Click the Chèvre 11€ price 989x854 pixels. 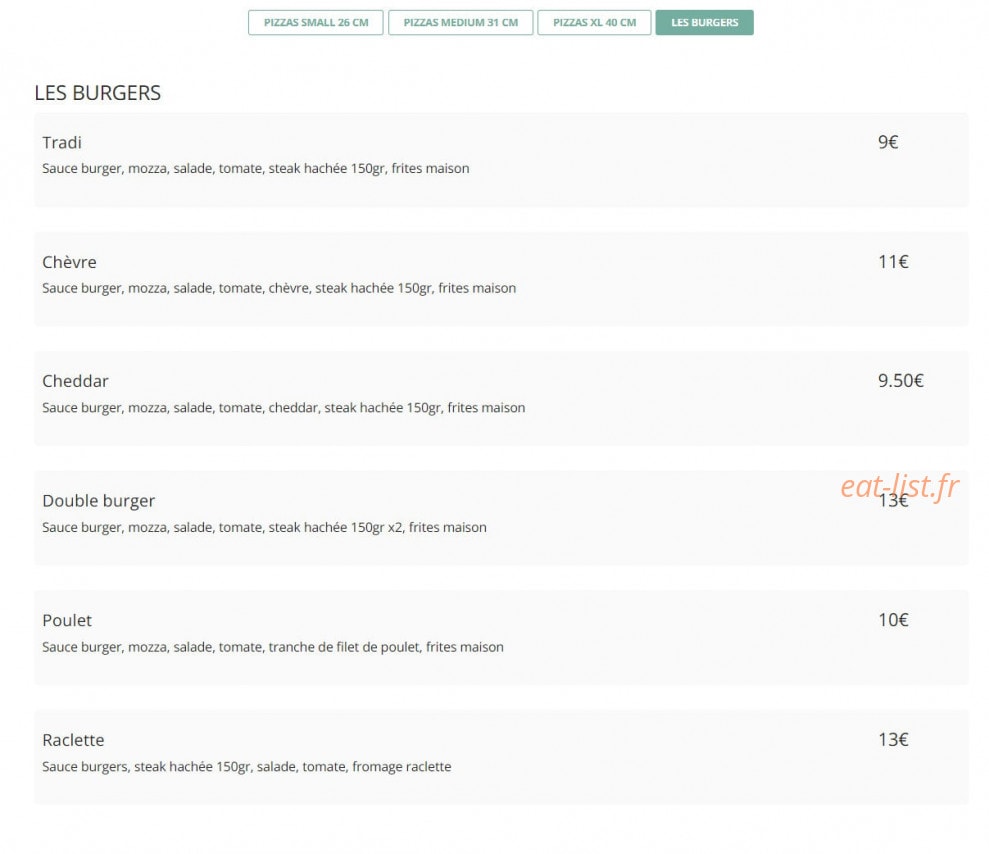893,262
